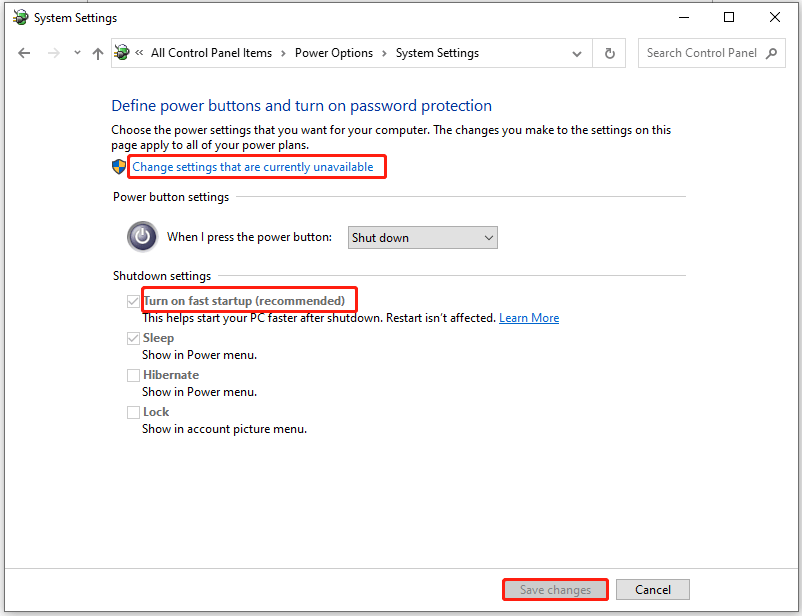802x616 pixels.
Task: Click the forward navigation arrow
Action: click(52, 53)
